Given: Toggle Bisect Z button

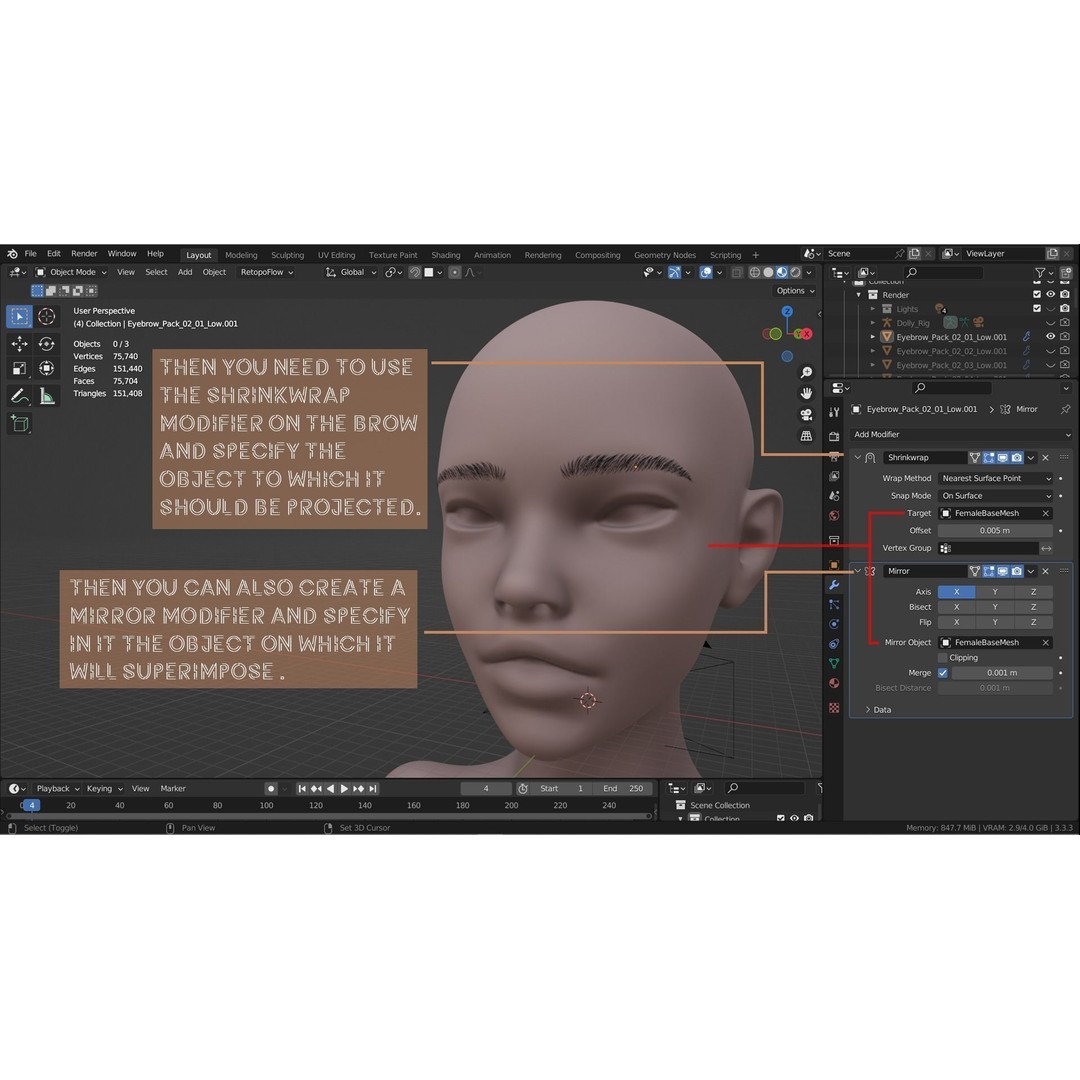Looking at the screenshot, I should pyautogui.click(x=1033, y=607).
